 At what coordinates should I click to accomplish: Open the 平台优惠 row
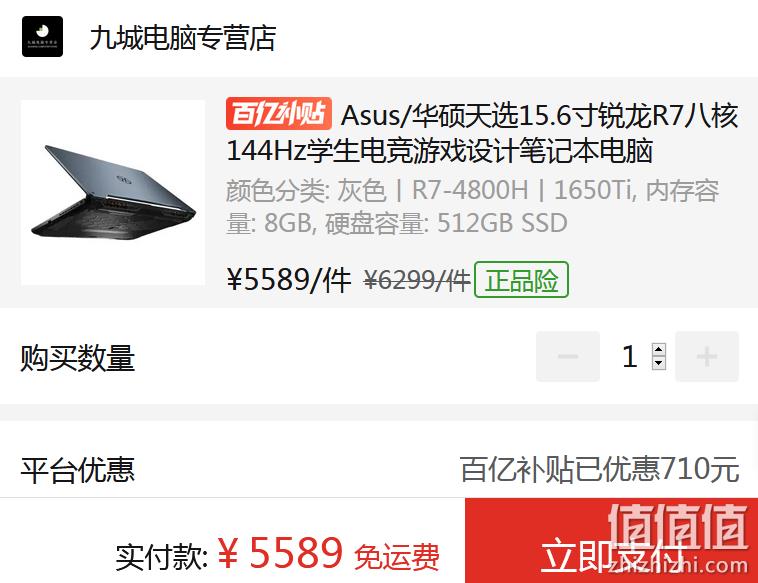(x=379, y=469)
